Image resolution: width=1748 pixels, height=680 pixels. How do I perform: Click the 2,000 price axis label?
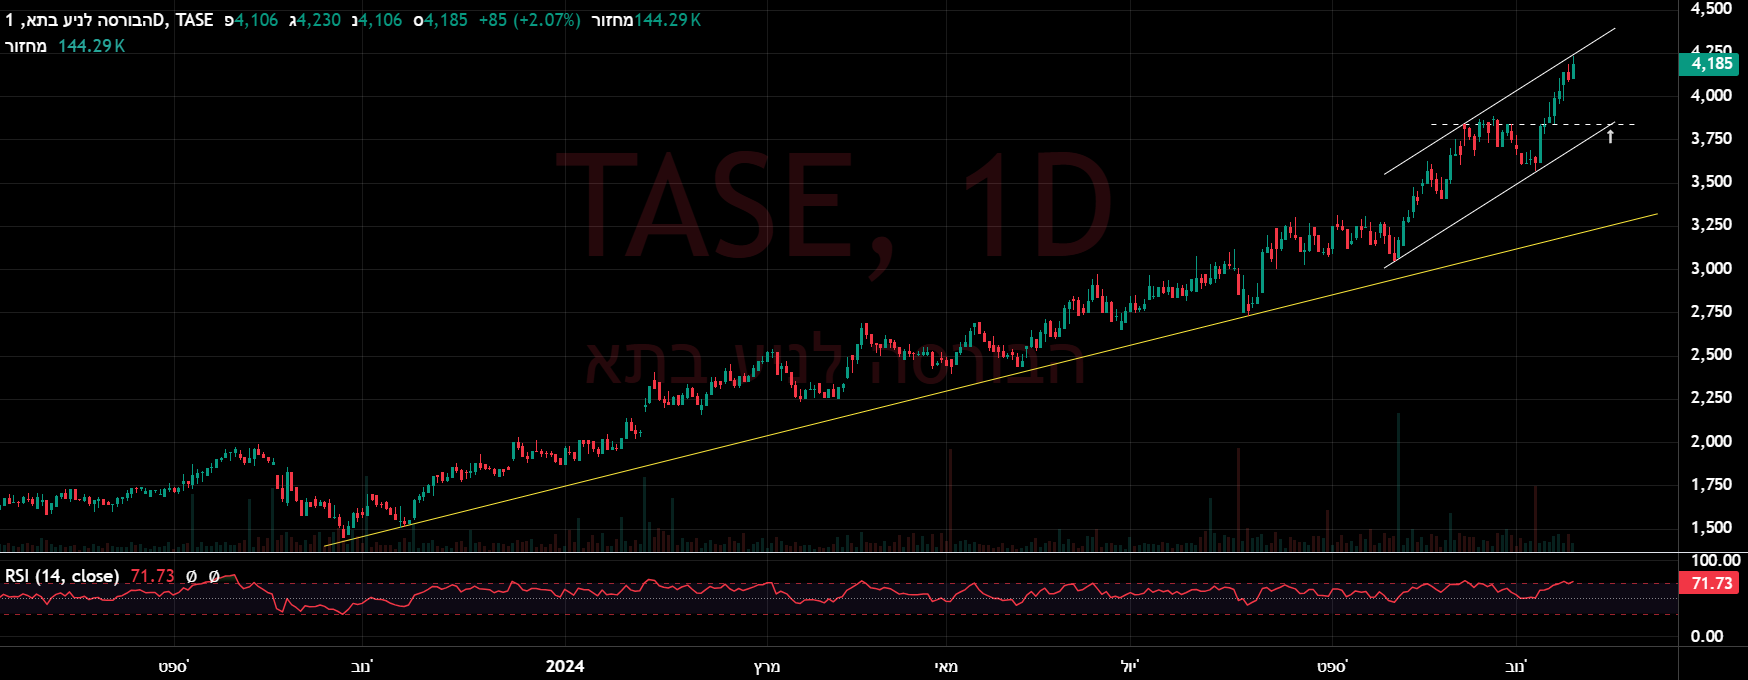[x=1711, y=441]
